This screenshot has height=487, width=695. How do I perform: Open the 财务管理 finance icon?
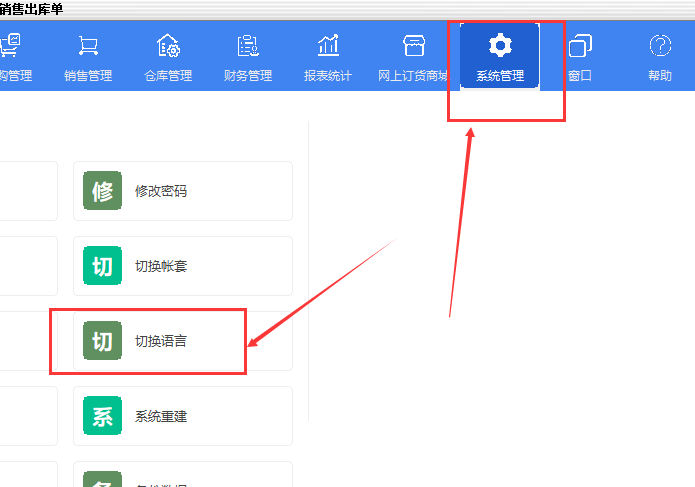[248, 45]
